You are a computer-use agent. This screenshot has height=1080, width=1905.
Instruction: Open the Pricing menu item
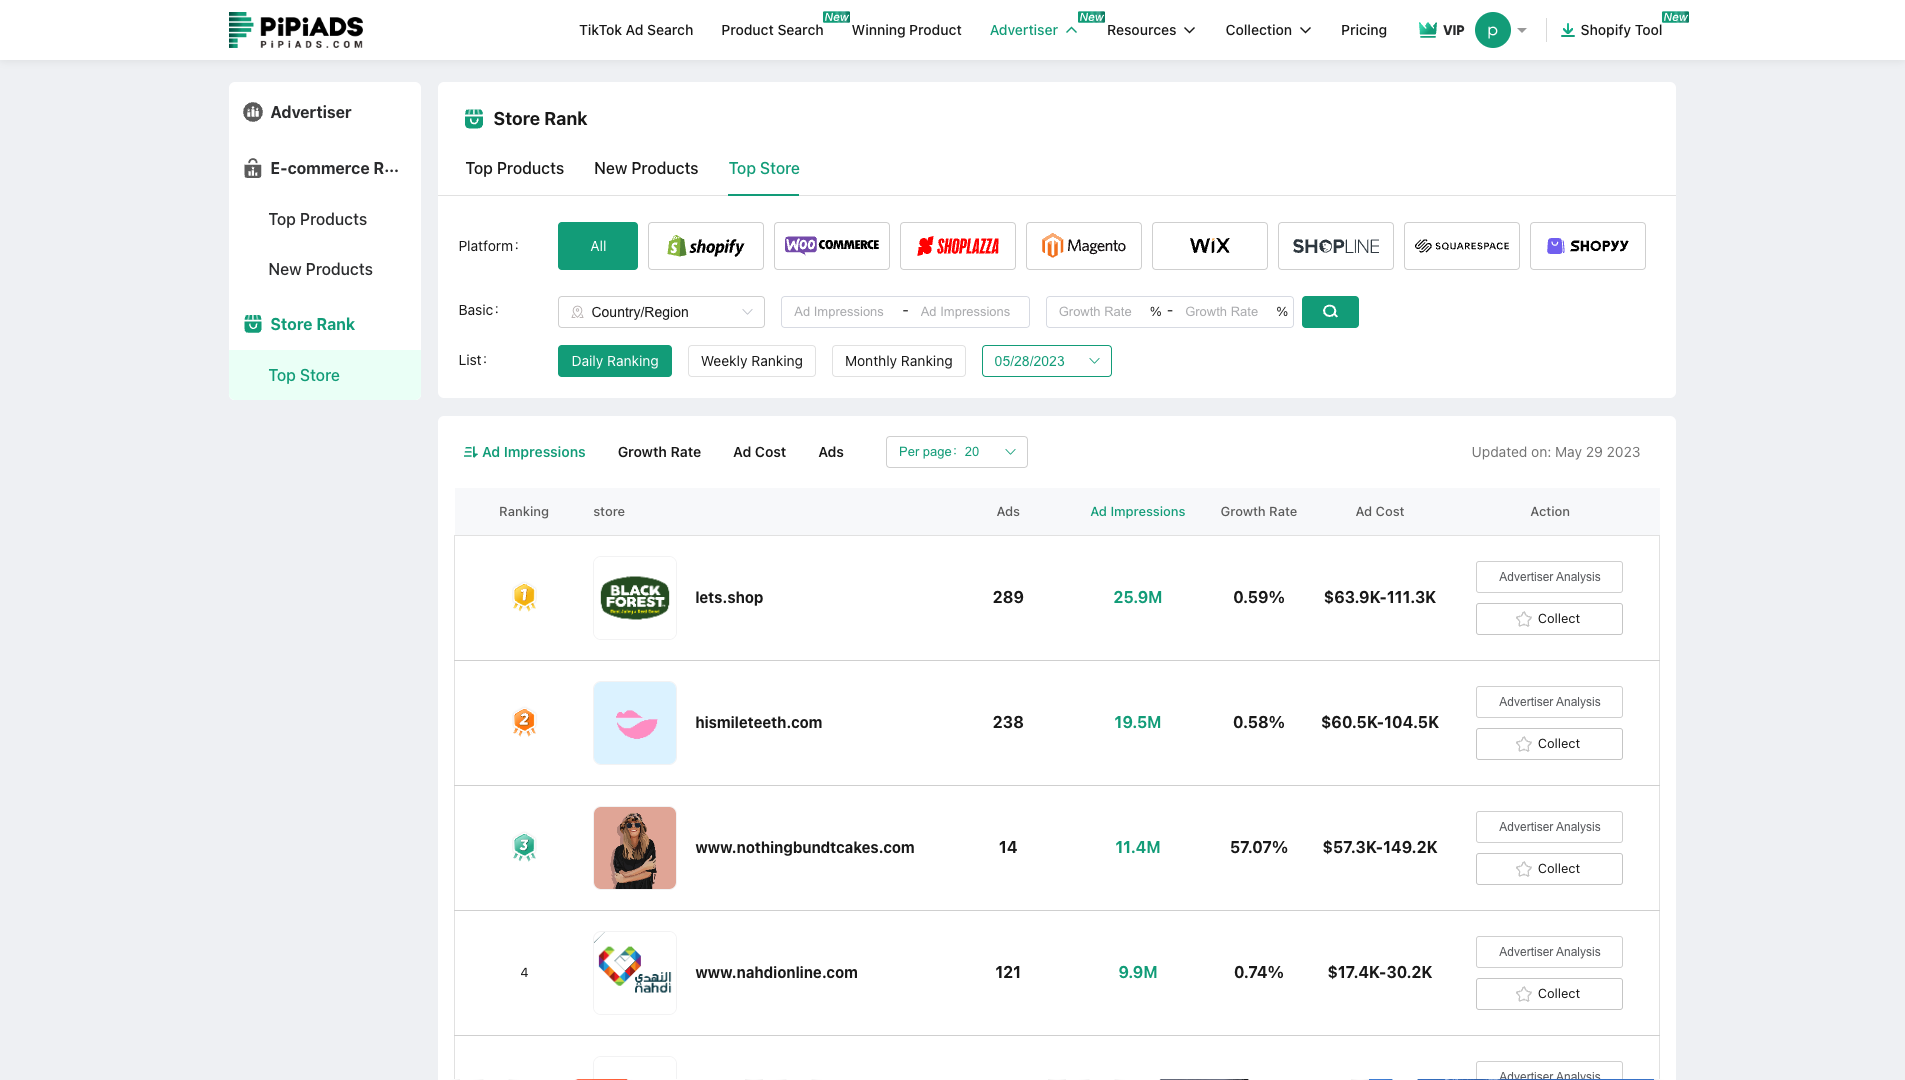pos(1363,30)
